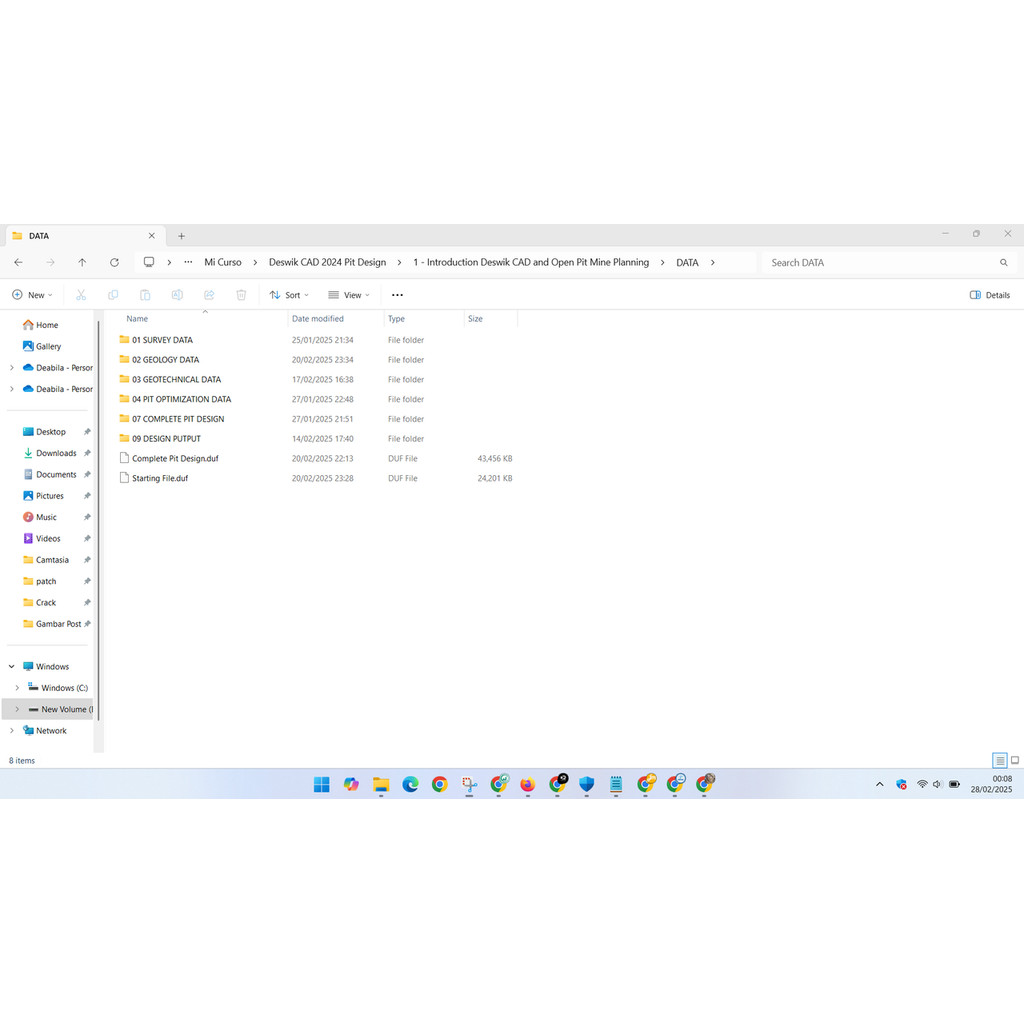Close the DATA tab
1024x1024 pixels.
tap(152, 236)
